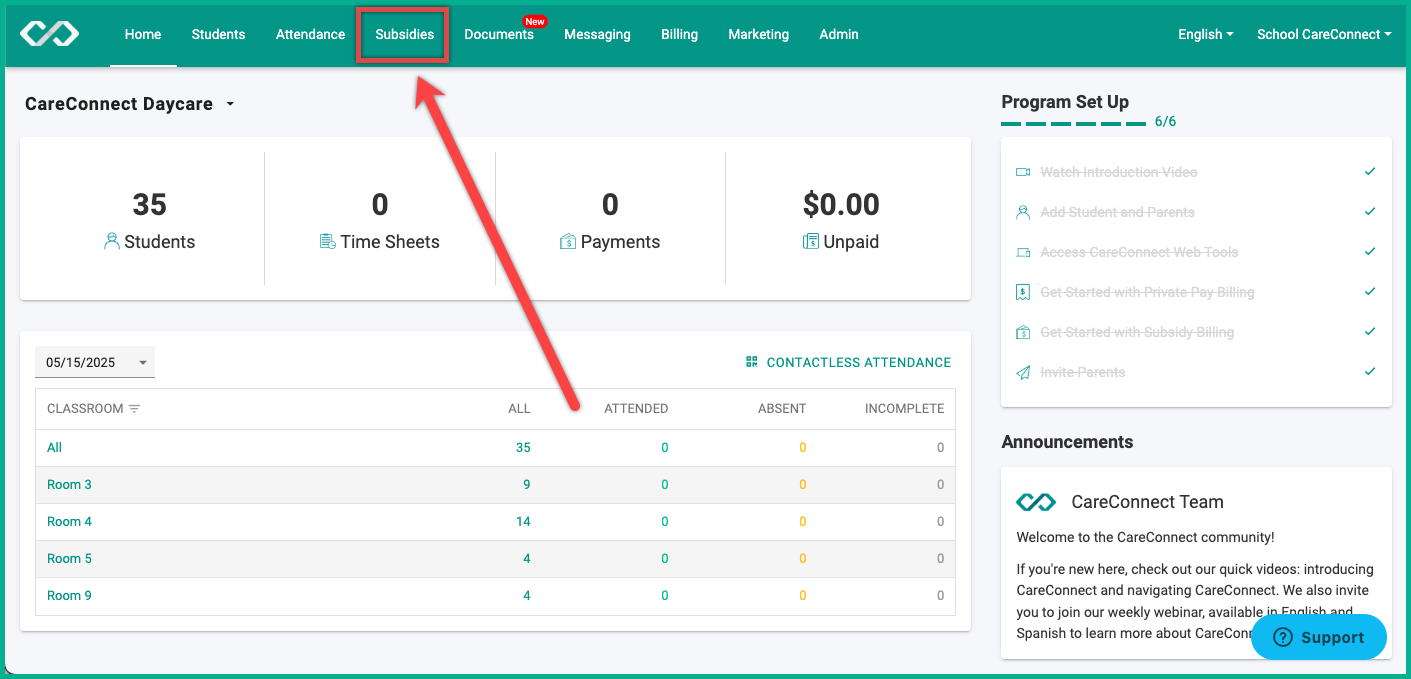1411x679 pixels.
Task: Click the question mark icon on Support
Action: pos(1283,637)
